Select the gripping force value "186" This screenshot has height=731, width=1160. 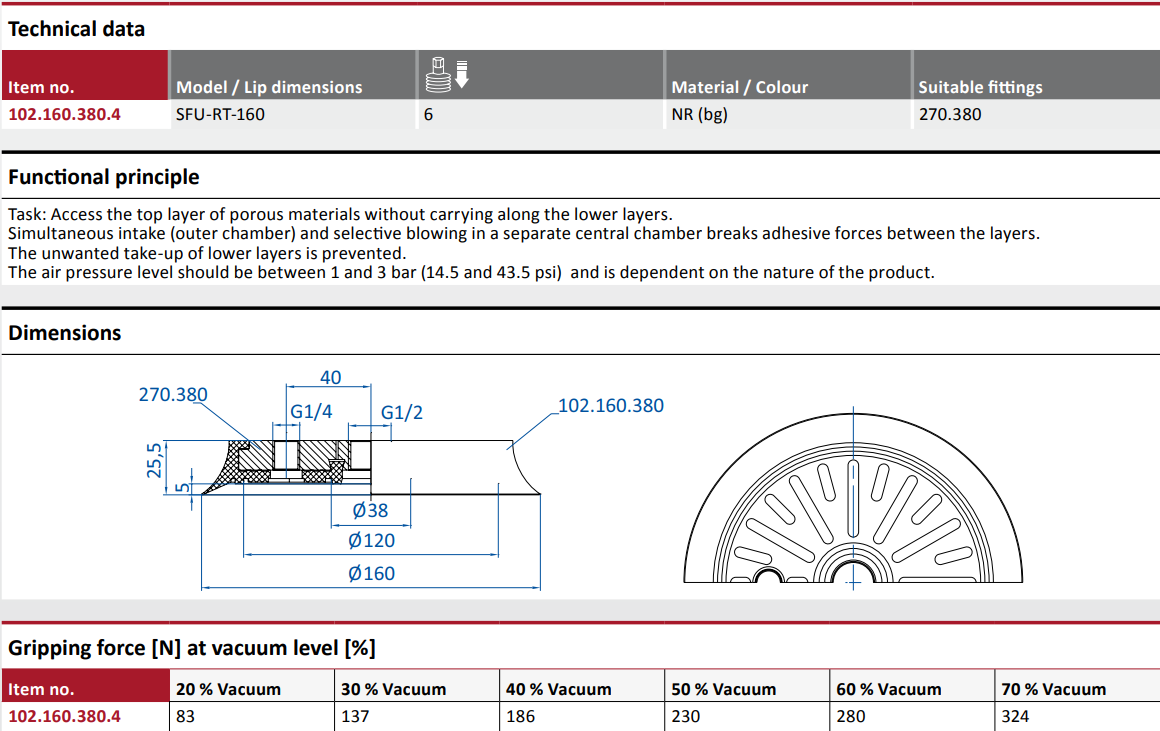(x=521, y=716)
